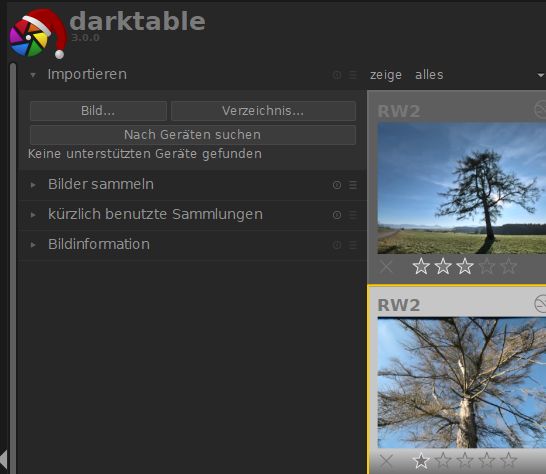Collapse the Importieren module
The height and width of the screenshot is (474, 546).
[33, 75]
